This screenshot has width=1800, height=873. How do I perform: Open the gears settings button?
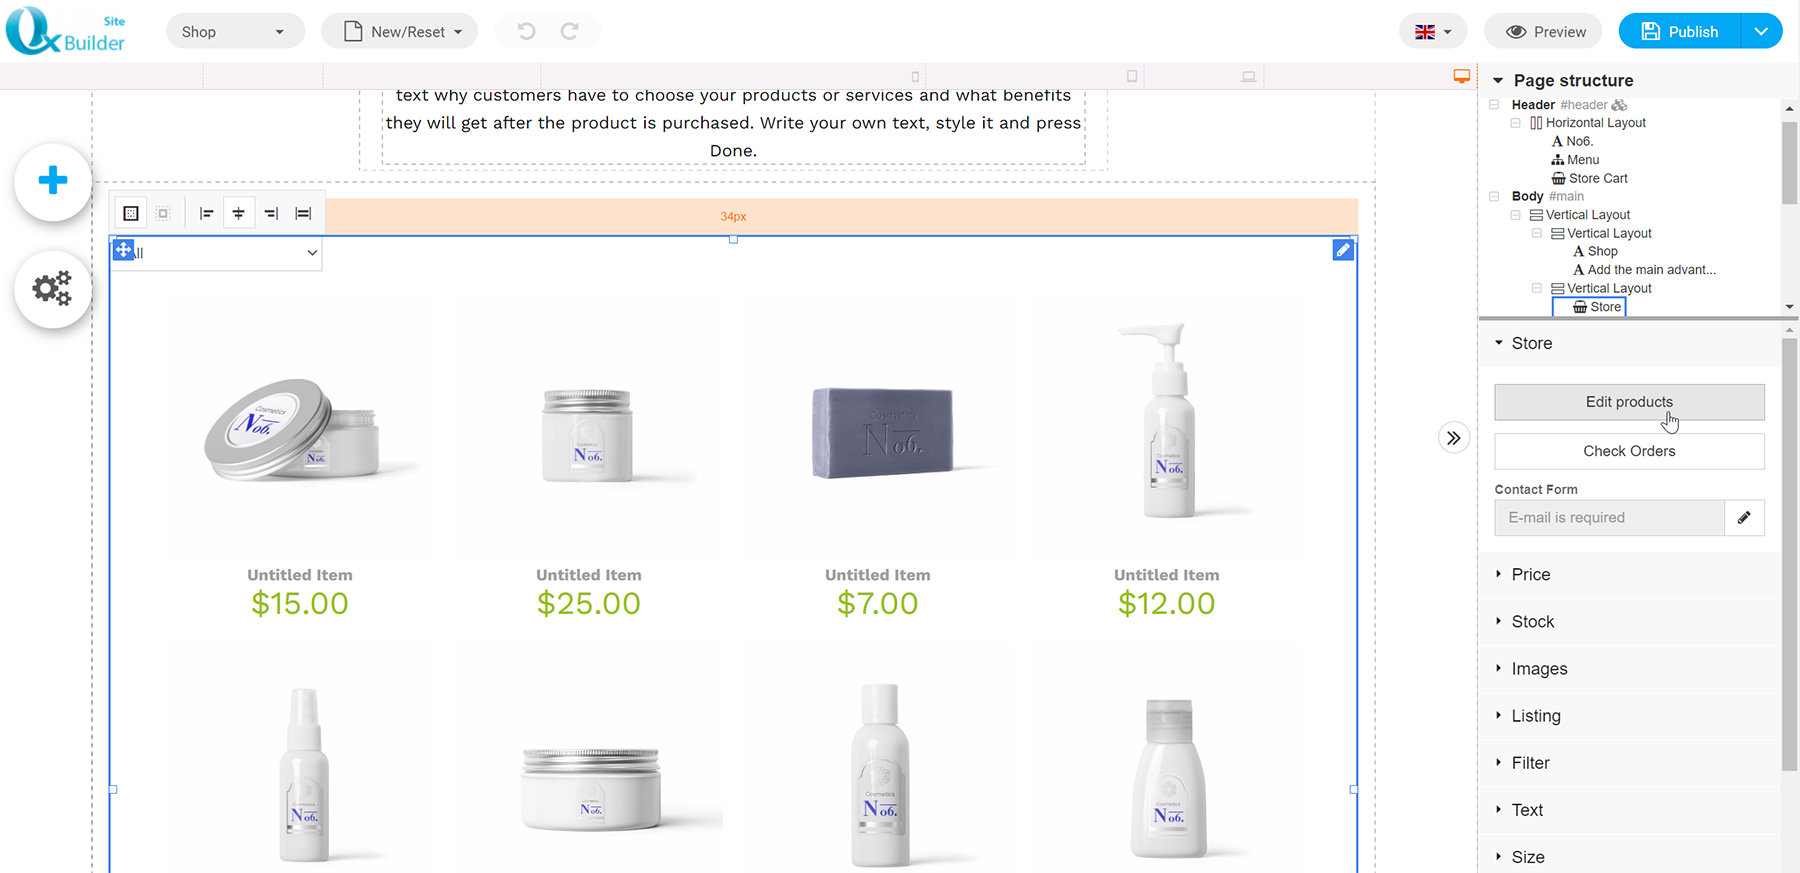pos(53,289)
